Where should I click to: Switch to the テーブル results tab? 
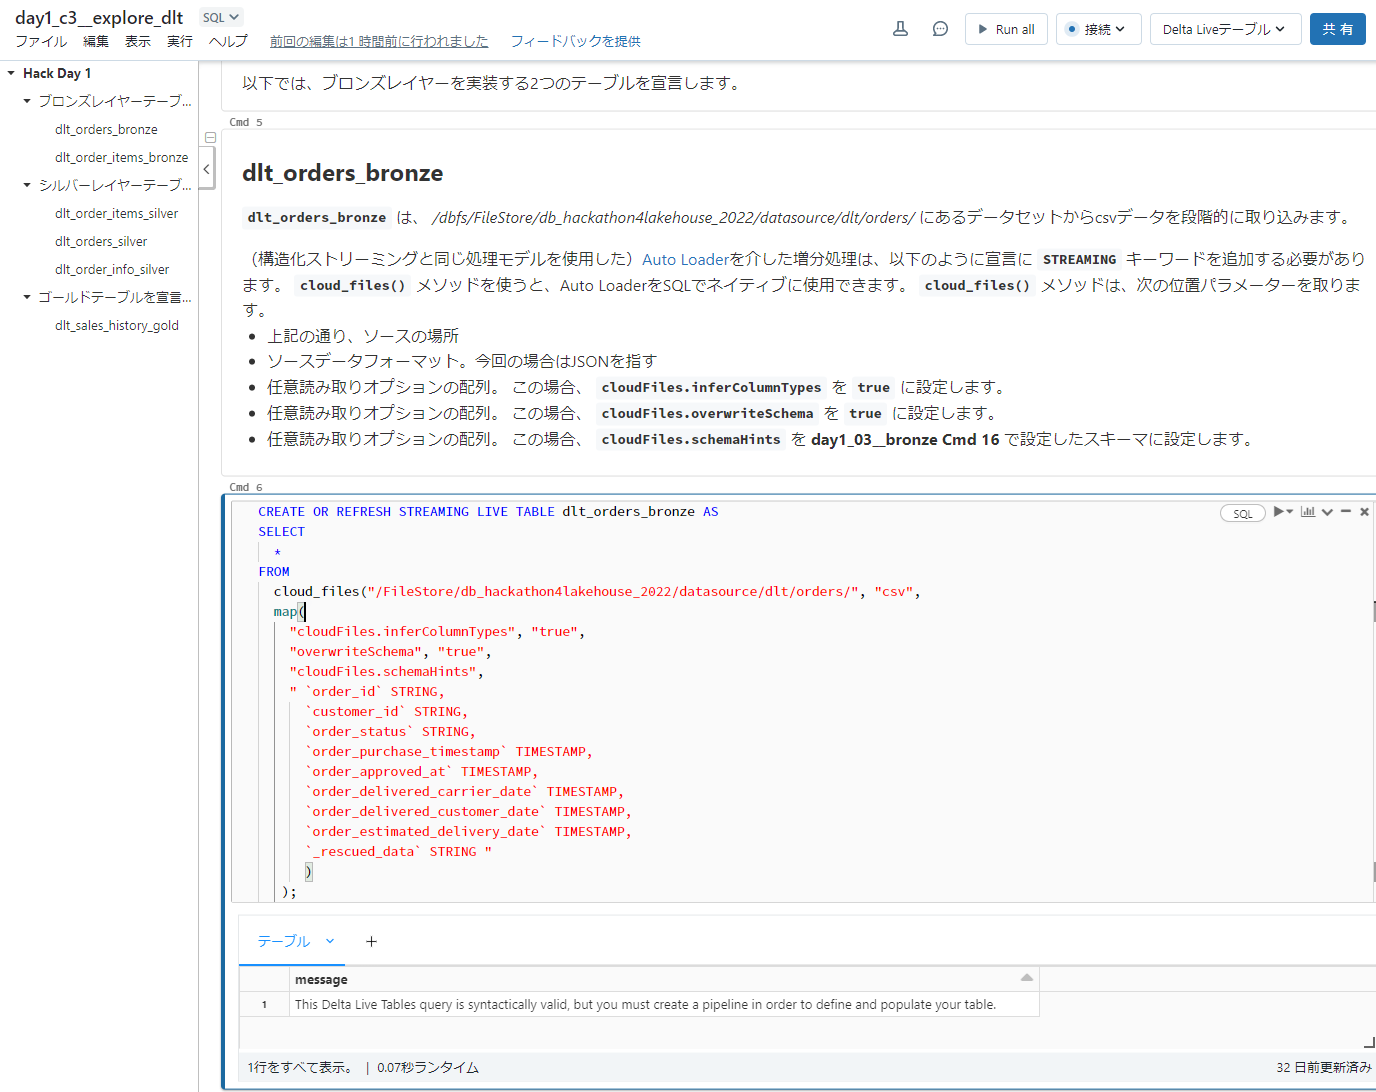(x=283, y=941)
